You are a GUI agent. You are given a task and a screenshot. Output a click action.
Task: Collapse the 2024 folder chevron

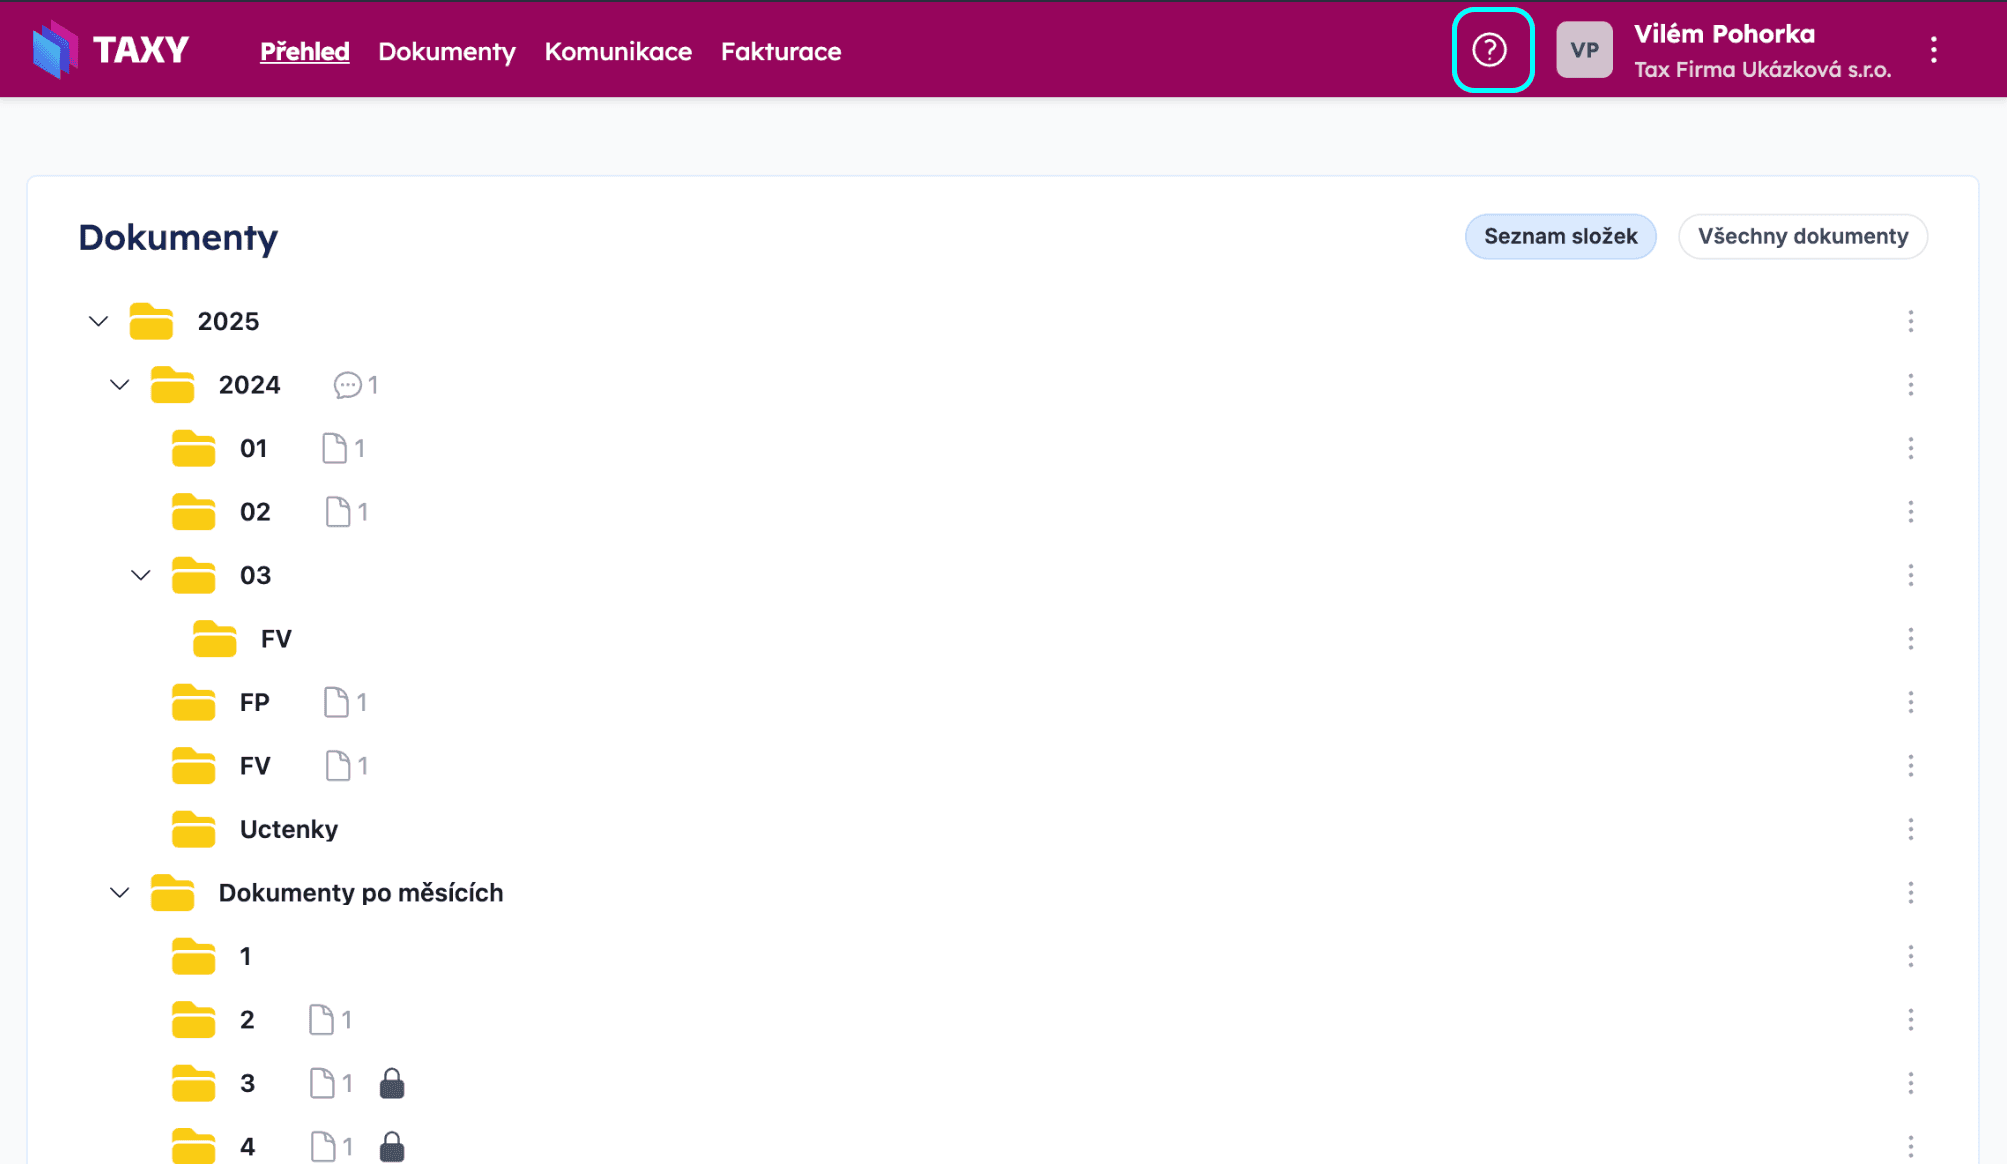pyautogui.click(x=120, y=385)
